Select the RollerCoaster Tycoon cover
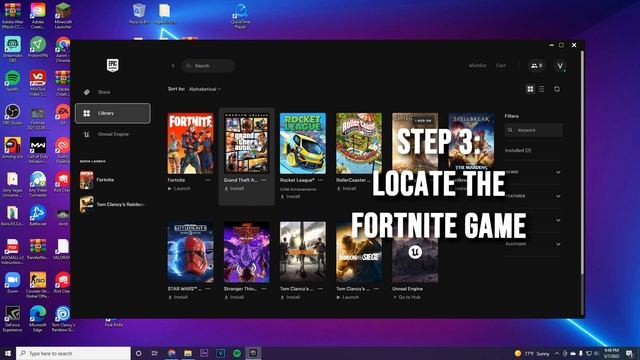 click(x=359, y=143)
